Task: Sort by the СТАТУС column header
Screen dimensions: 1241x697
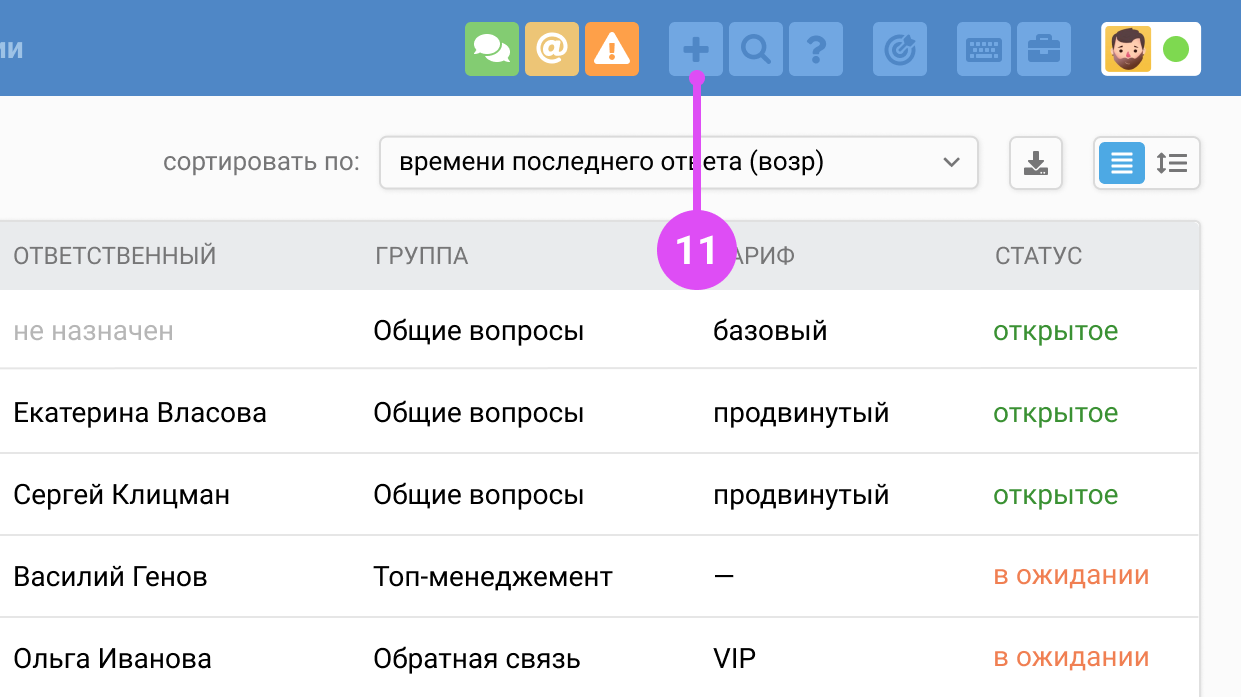Action: (x=1038, y=256)
